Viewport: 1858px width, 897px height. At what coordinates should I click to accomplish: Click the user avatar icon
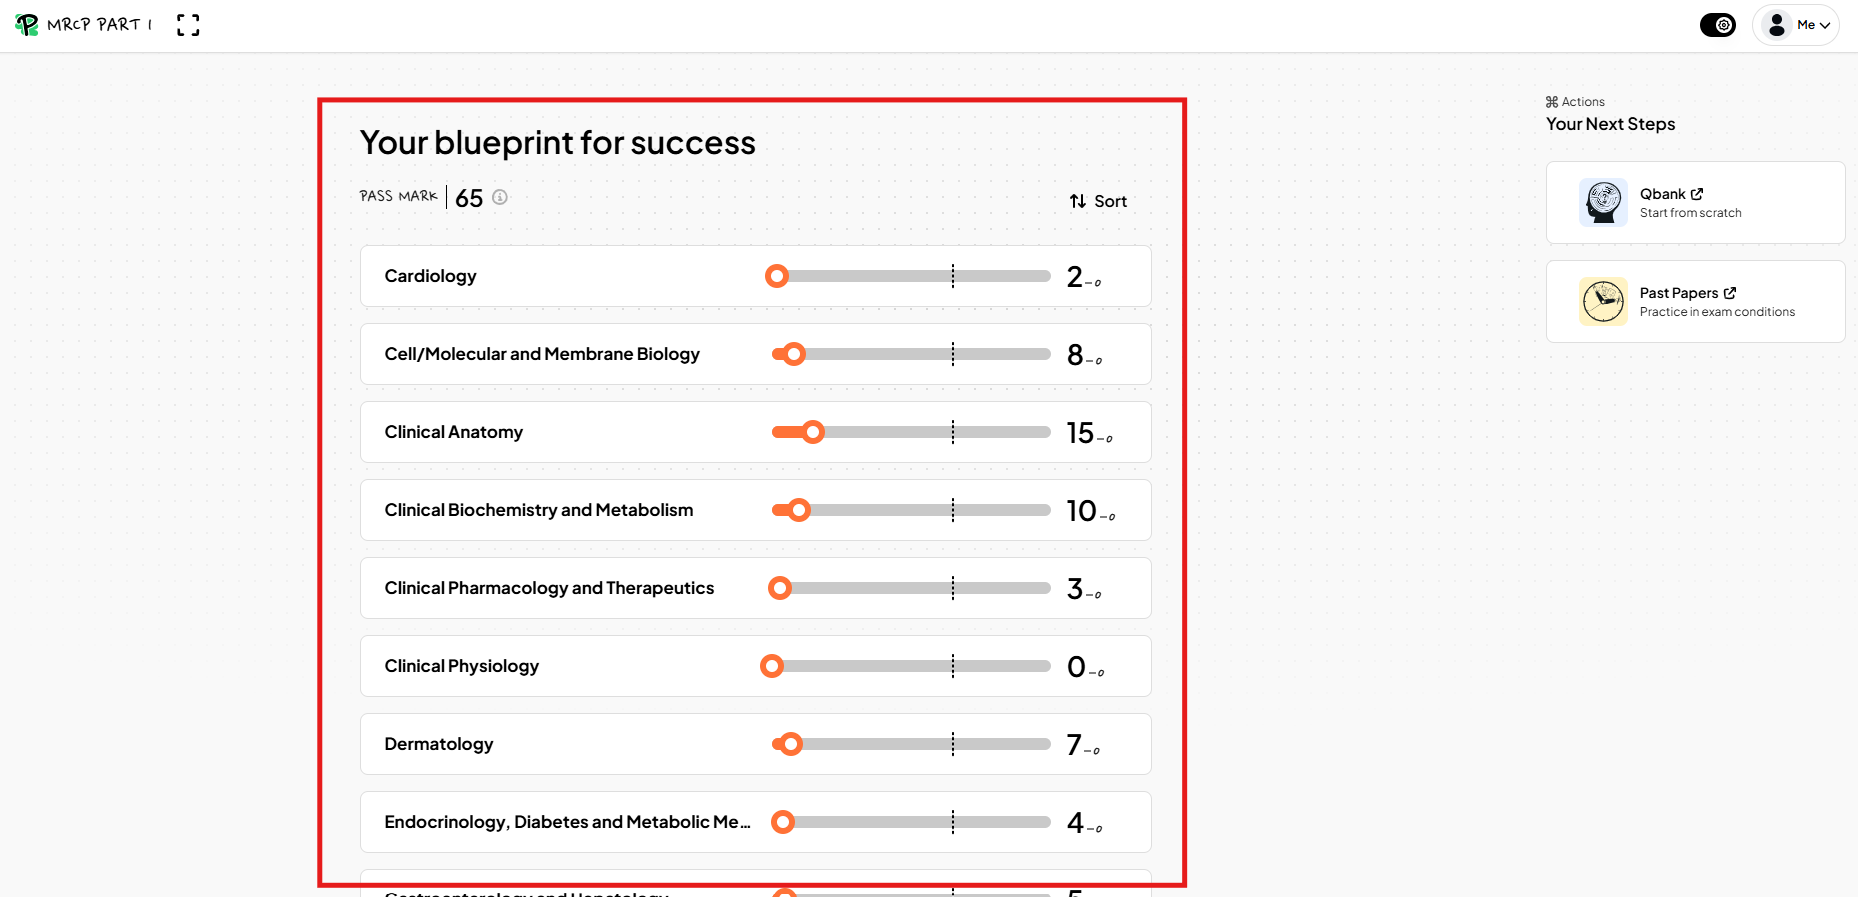click(x=1777, y=25)
